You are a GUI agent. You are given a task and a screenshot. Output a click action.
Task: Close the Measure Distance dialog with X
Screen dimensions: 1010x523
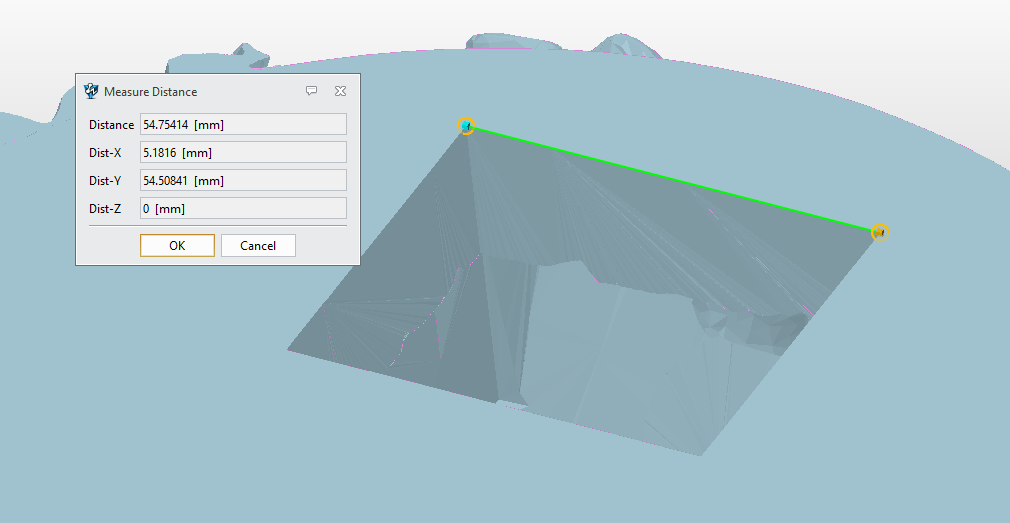[x=340, y=91]
